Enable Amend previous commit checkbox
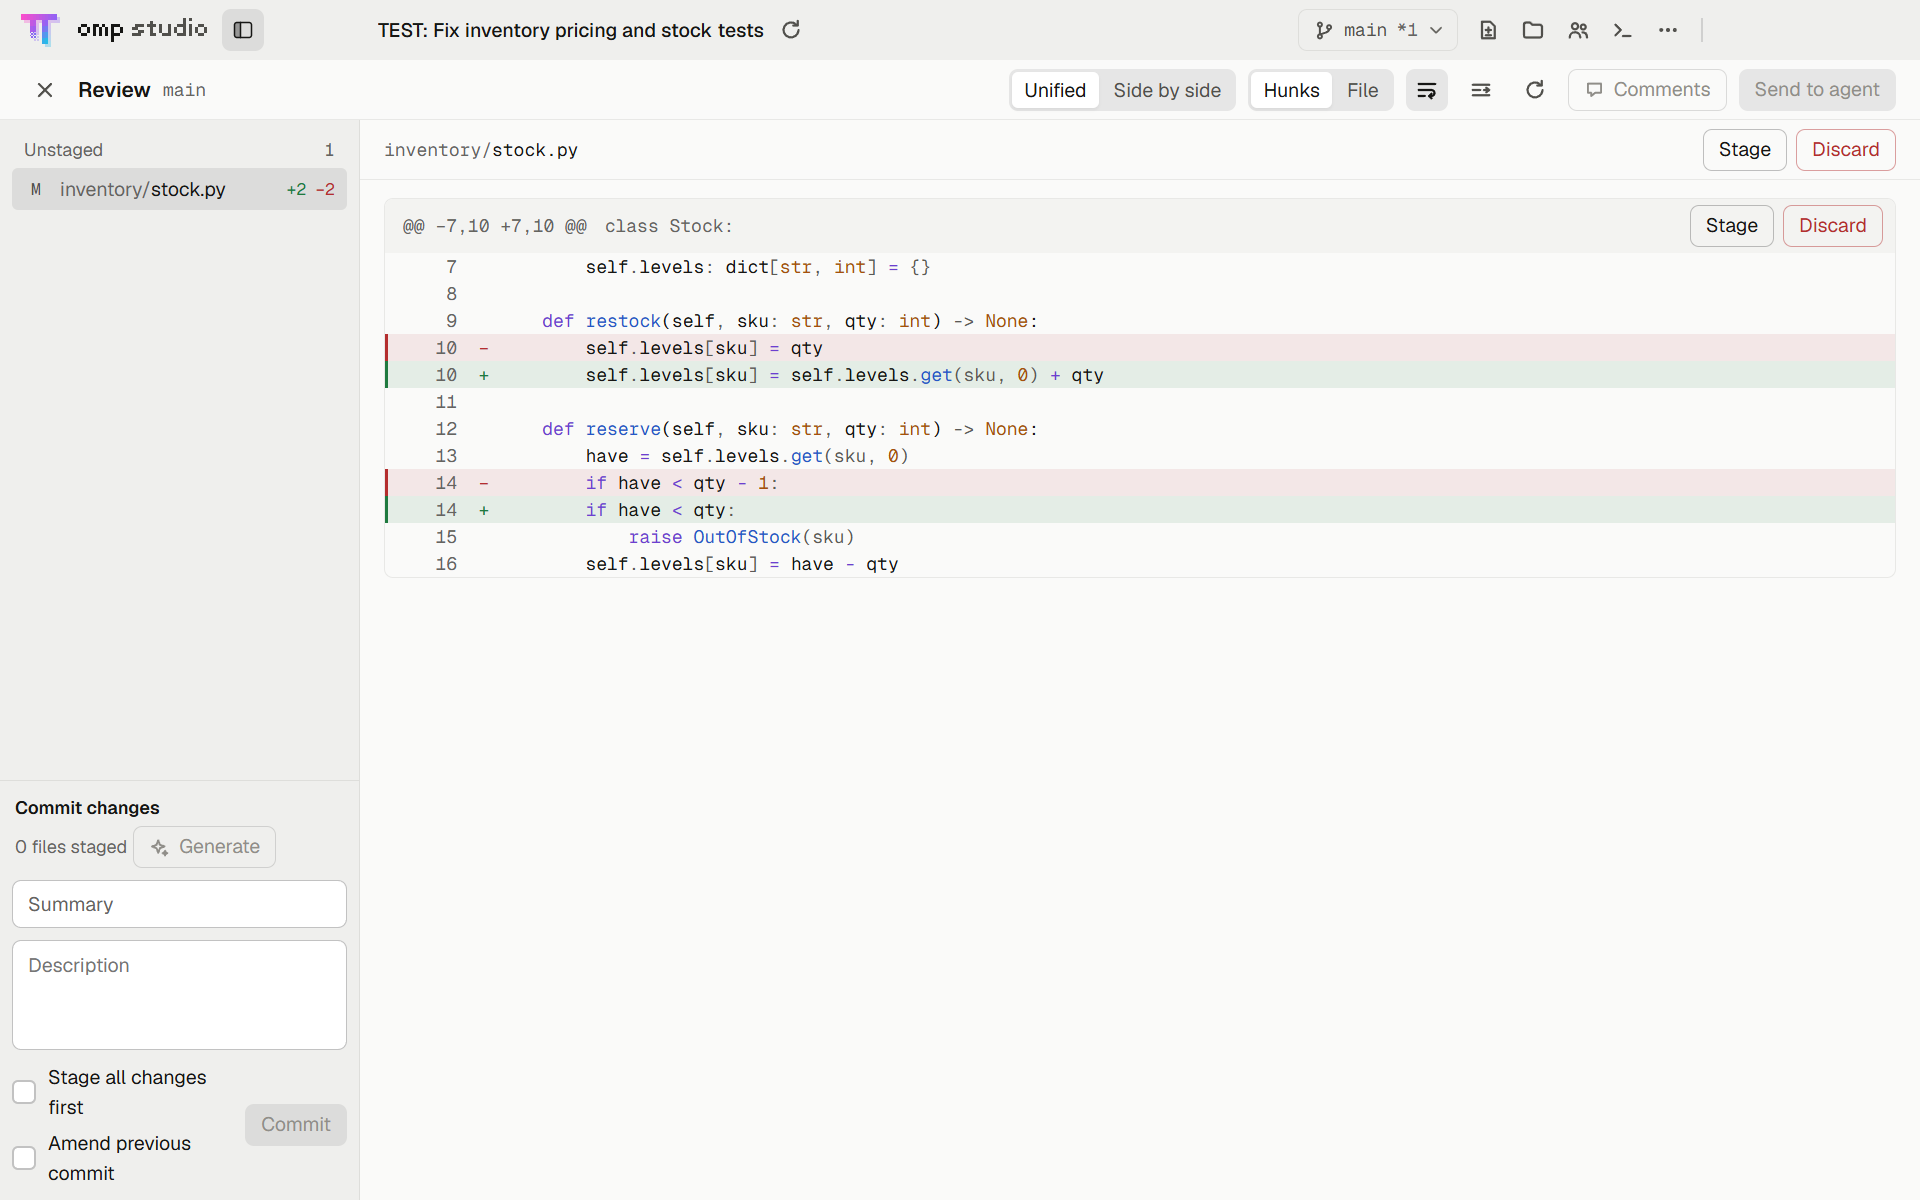Screen dimensions: 1920x1200 (x=24, y=1158)
